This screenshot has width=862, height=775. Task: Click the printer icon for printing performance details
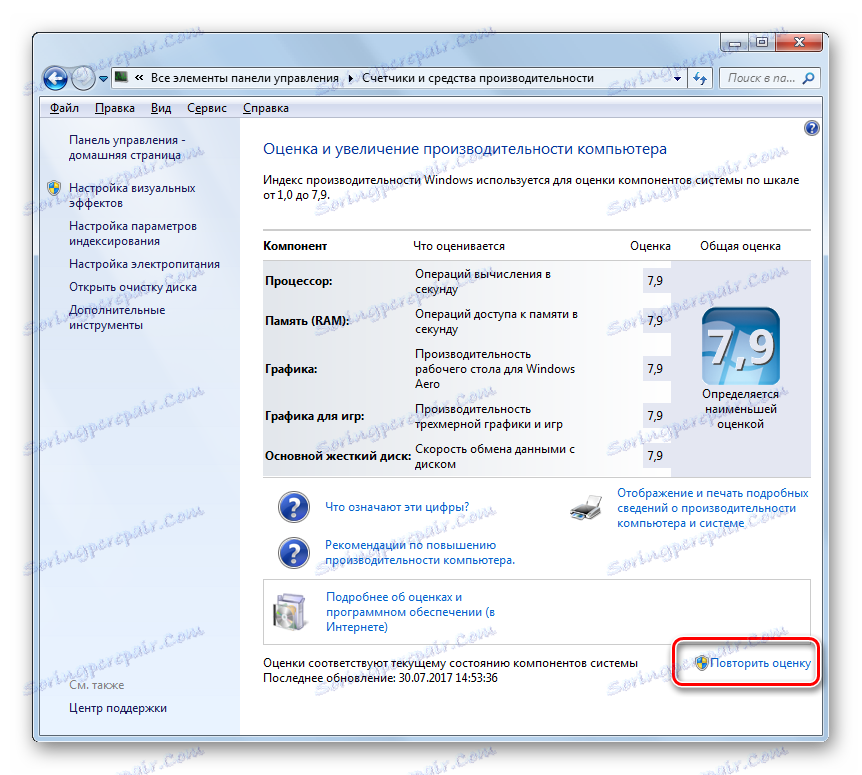point(584,509)
